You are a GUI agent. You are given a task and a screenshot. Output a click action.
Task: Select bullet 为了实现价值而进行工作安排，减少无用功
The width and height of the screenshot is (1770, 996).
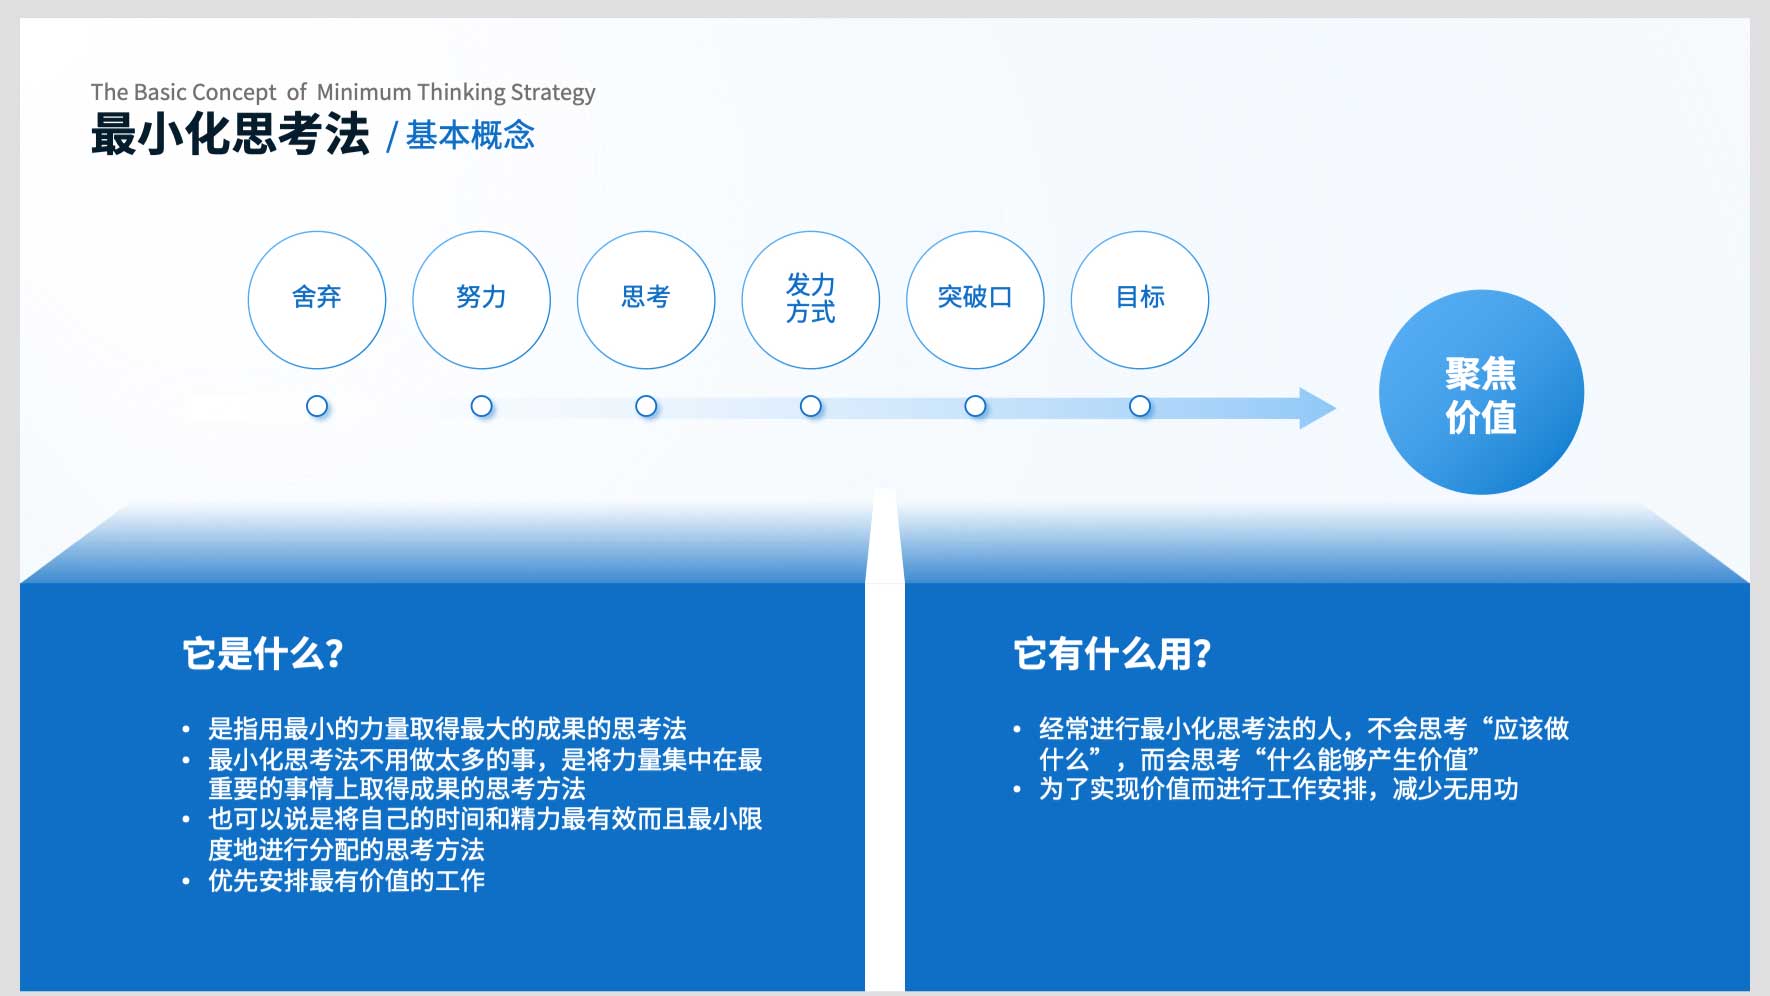[1278, 789]
